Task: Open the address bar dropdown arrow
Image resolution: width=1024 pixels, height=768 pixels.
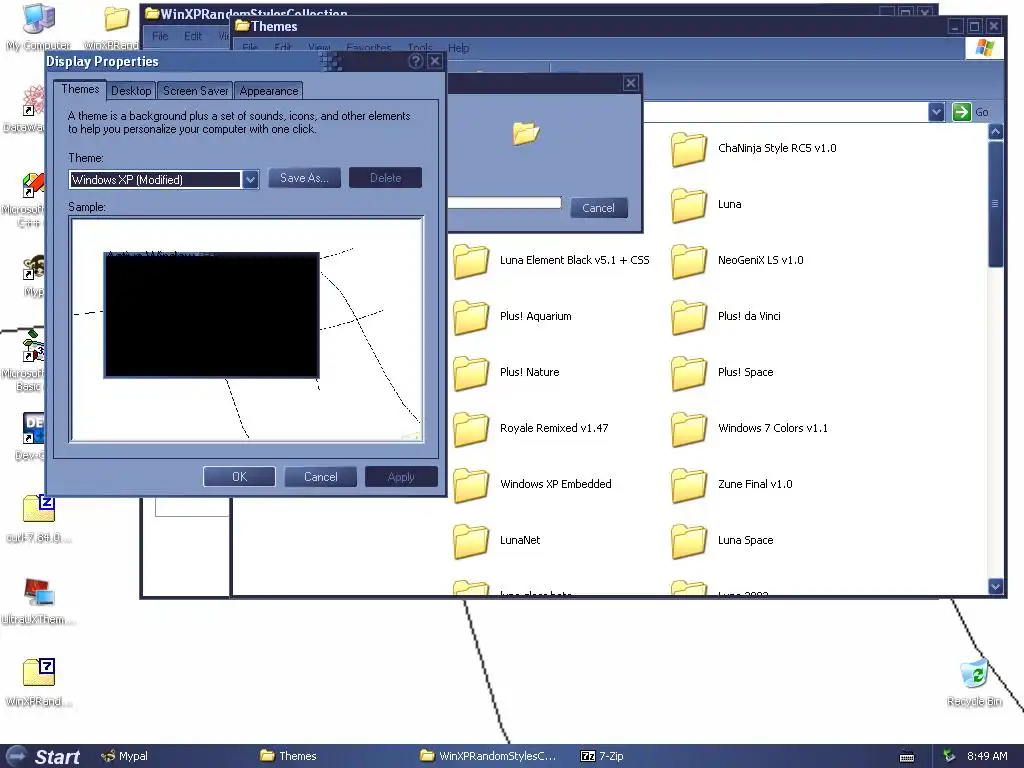Action: (x=936, y=112)
